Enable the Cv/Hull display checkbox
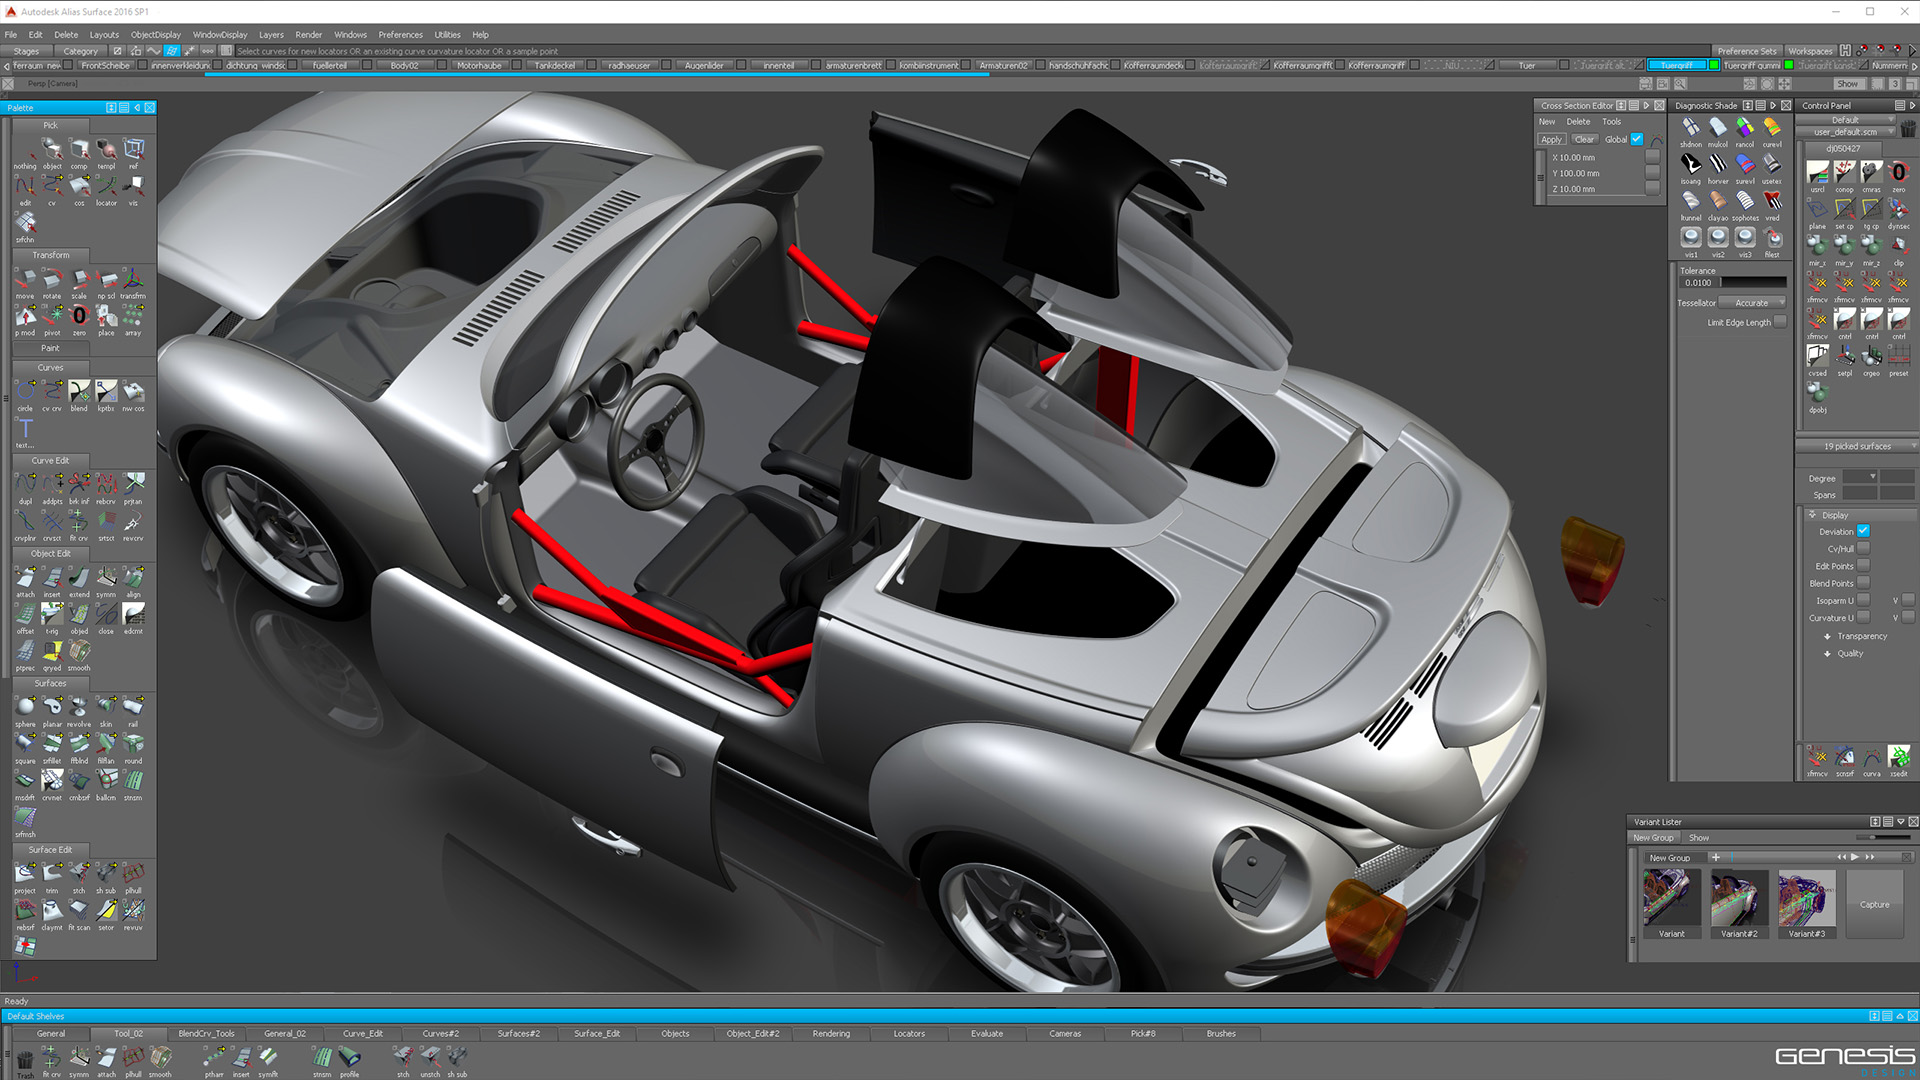The height and width of the screenshot is (1080, 1920). 1863,548
